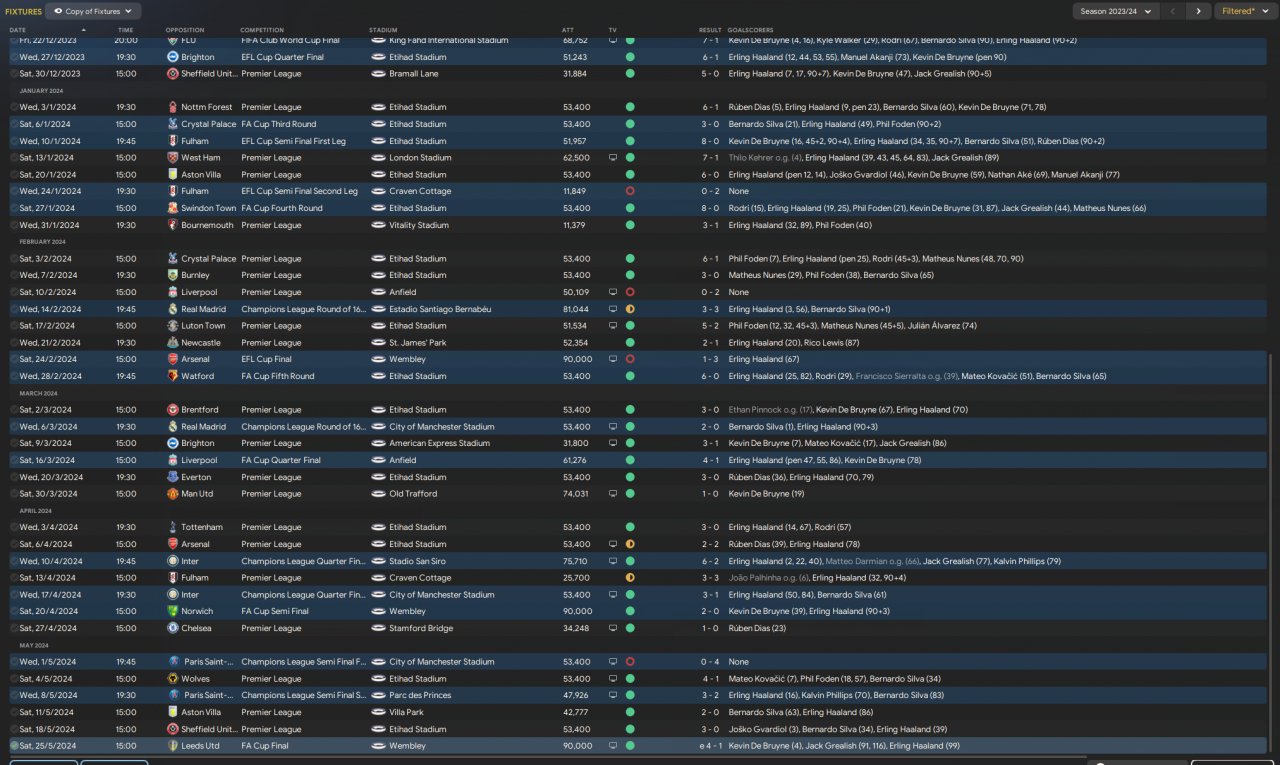This screenshot has height=765, width=1280.
Task: Click the orange draw indicator for 13/4/2024 Fulham
Action: pyautogui.click(x=630, y=578)
